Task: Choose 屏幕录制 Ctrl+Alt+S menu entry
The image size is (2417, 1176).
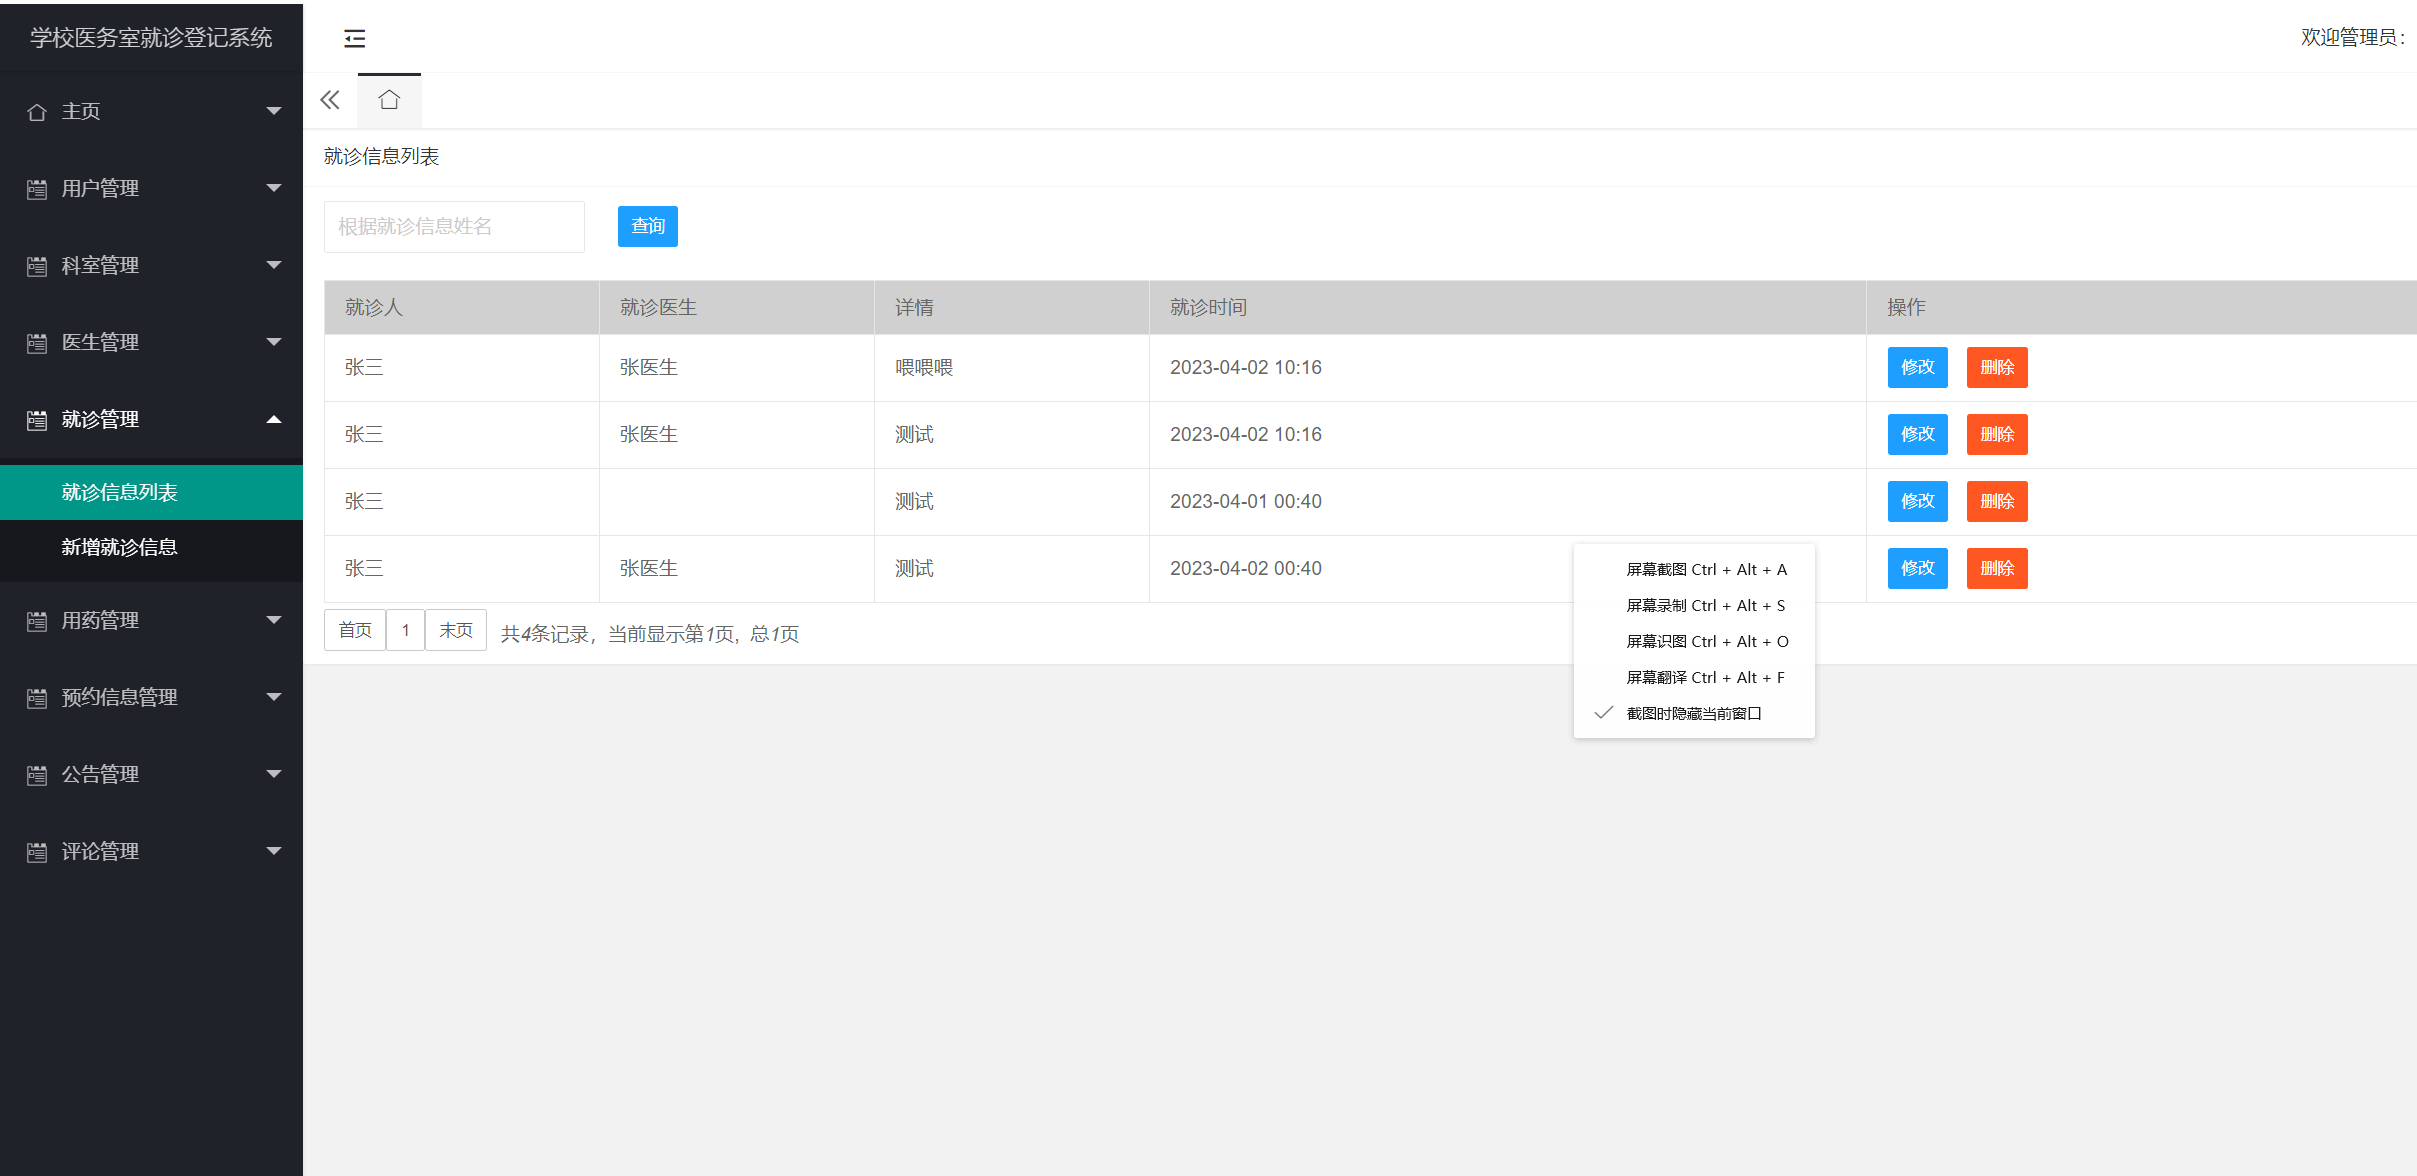Action: click(x=1705, y=605)
